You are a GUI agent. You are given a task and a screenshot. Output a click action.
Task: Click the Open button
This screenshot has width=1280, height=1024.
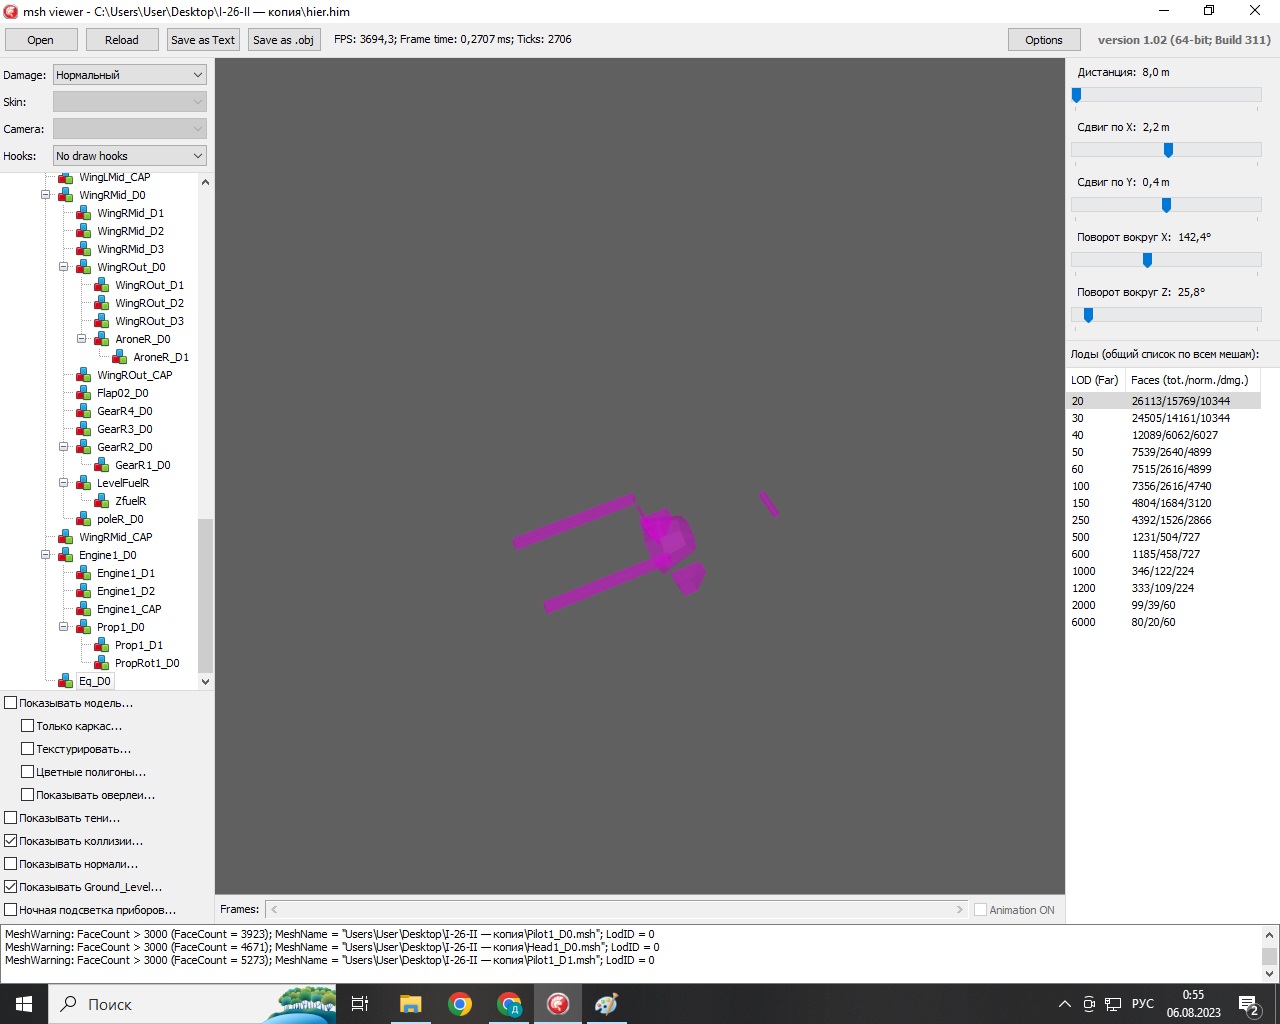(41, 40)
